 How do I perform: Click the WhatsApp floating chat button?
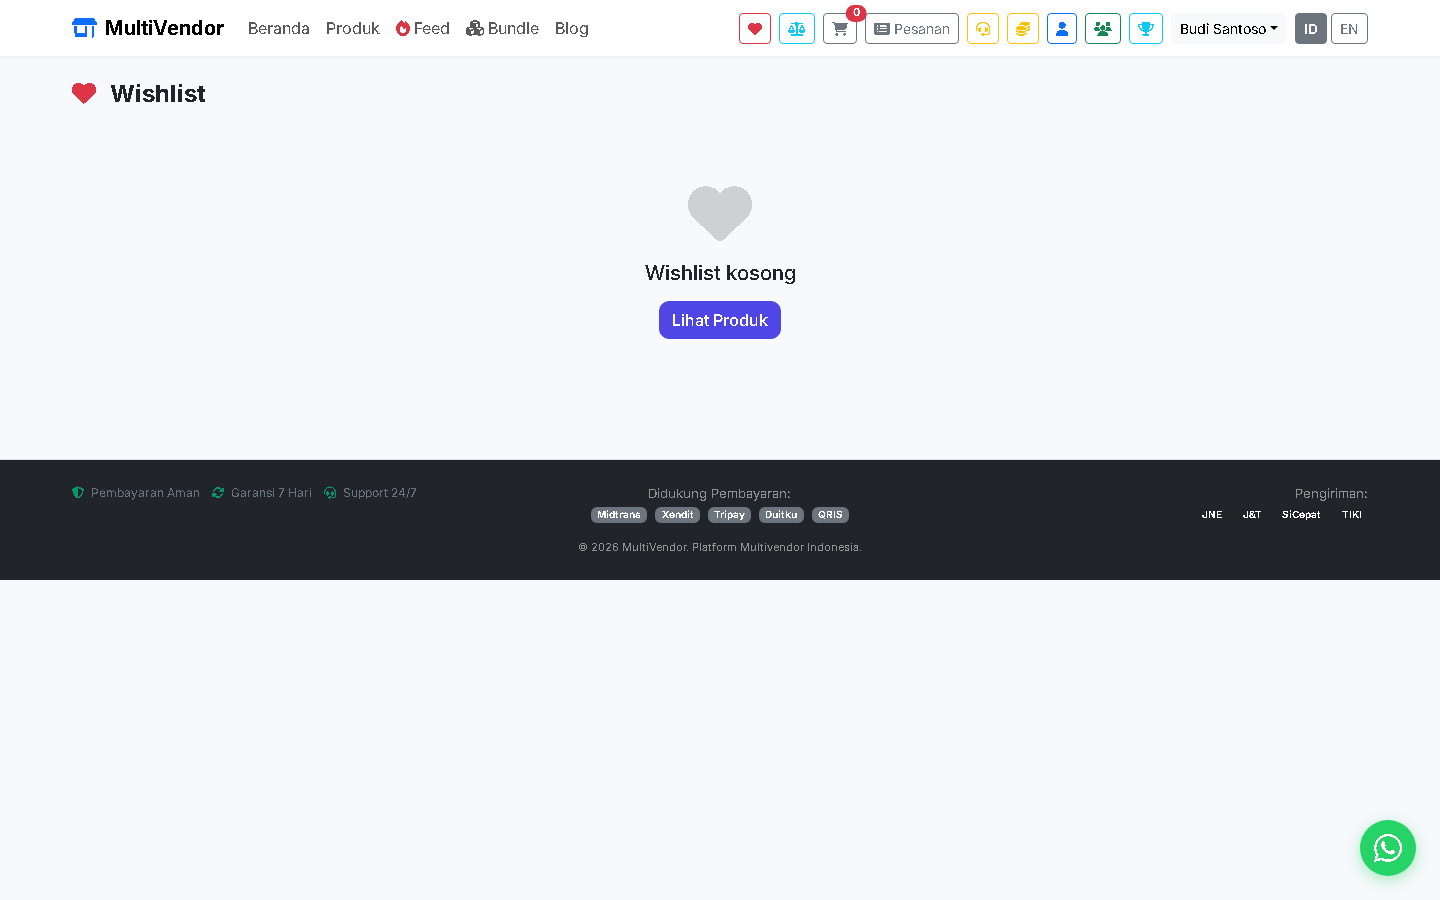point(1388,848)
